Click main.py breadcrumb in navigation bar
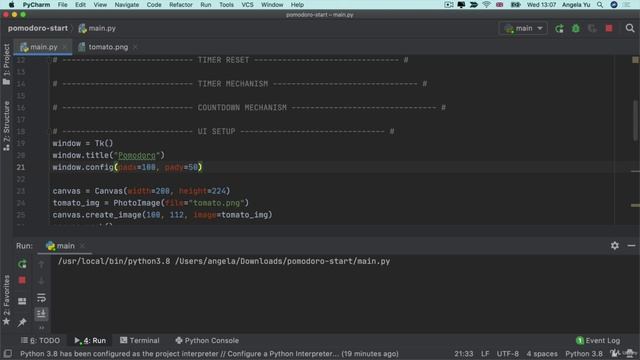 [x=97, y=28]
